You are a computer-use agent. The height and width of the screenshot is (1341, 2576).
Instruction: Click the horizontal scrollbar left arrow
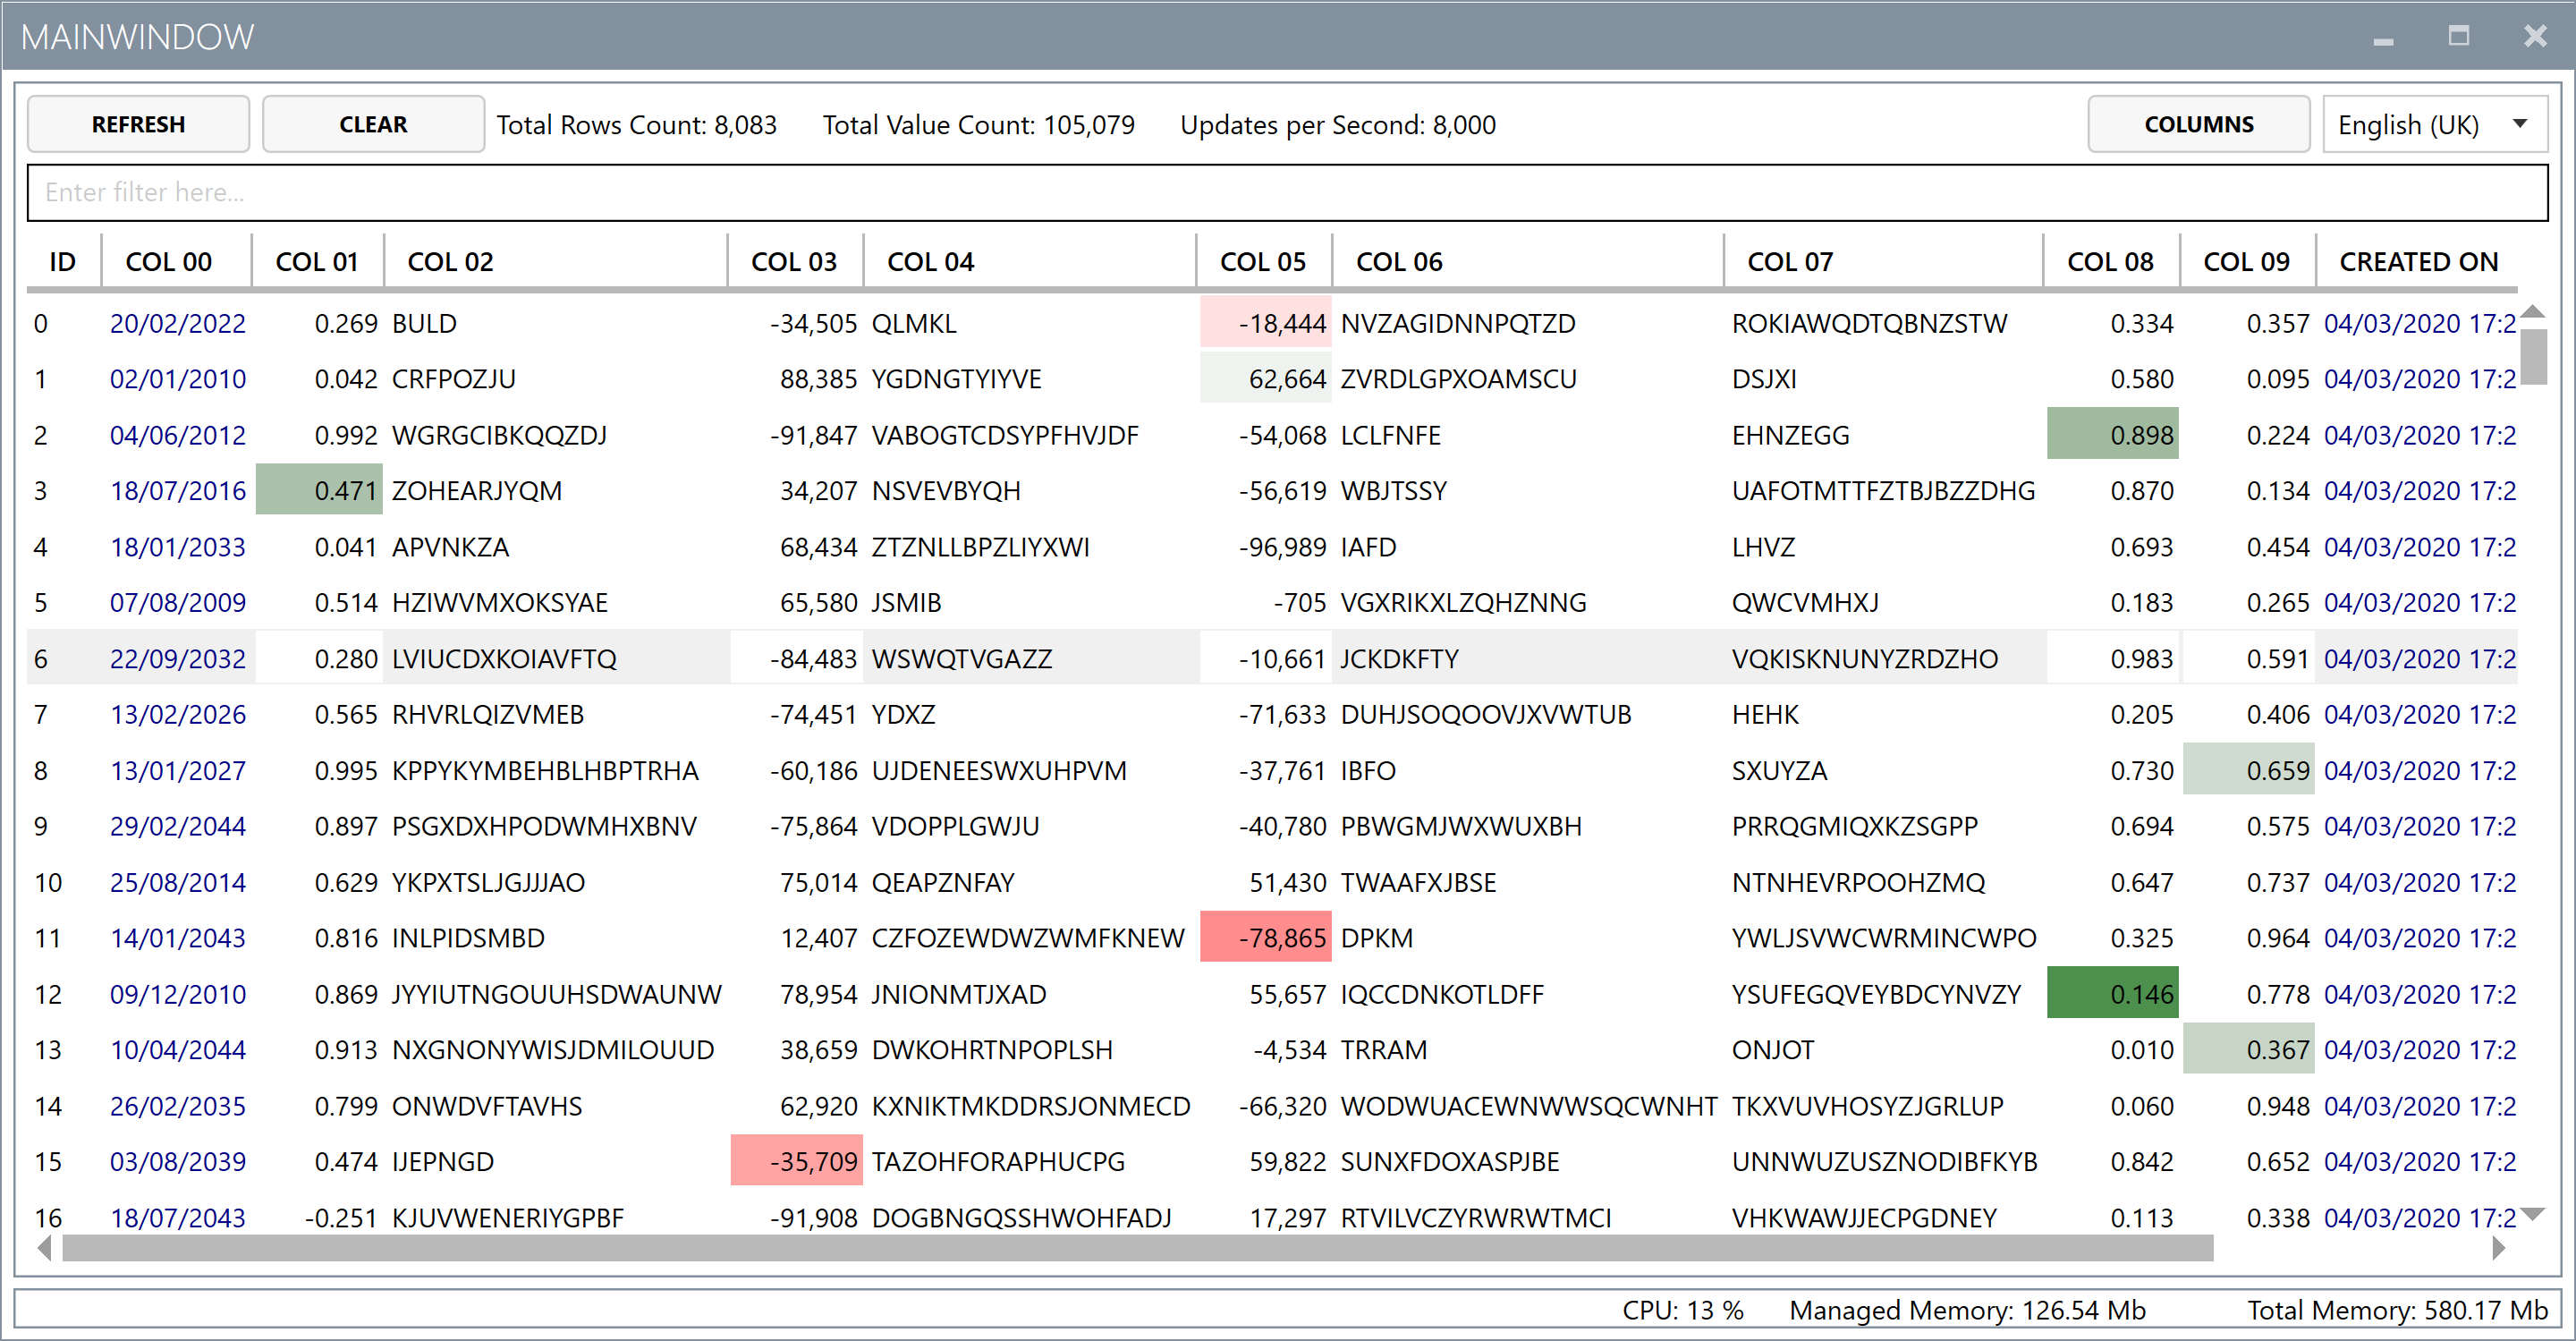tap(43, 1248)
